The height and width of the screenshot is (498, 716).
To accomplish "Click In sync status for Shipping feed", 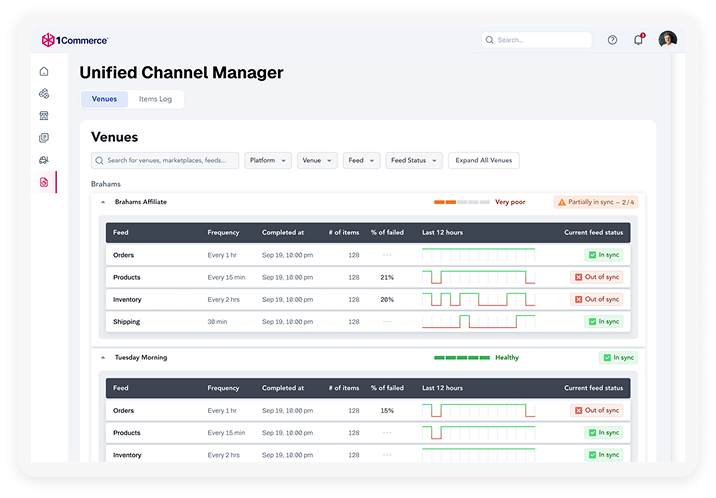I will pos(604,322).
